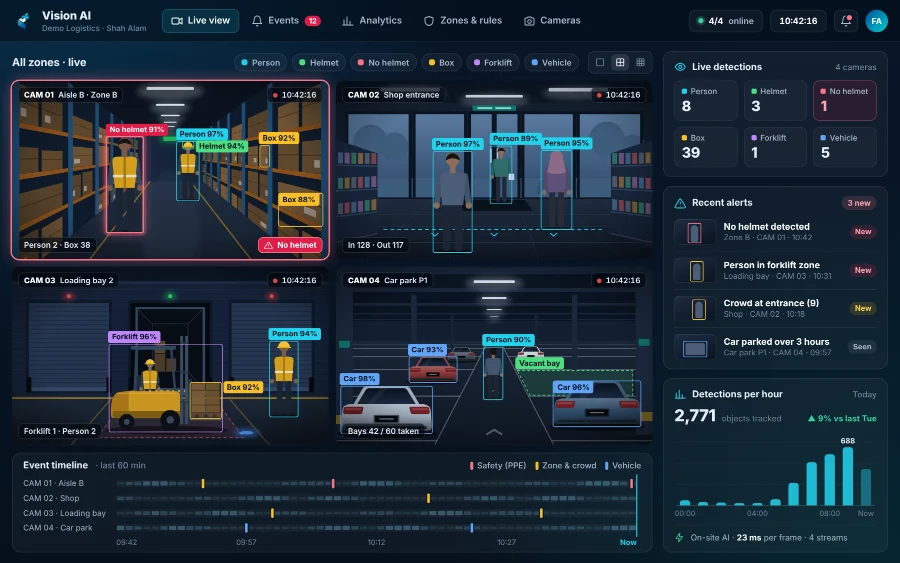
Task: Switch to the Analytics tab
Action: [x=372, y=21]
